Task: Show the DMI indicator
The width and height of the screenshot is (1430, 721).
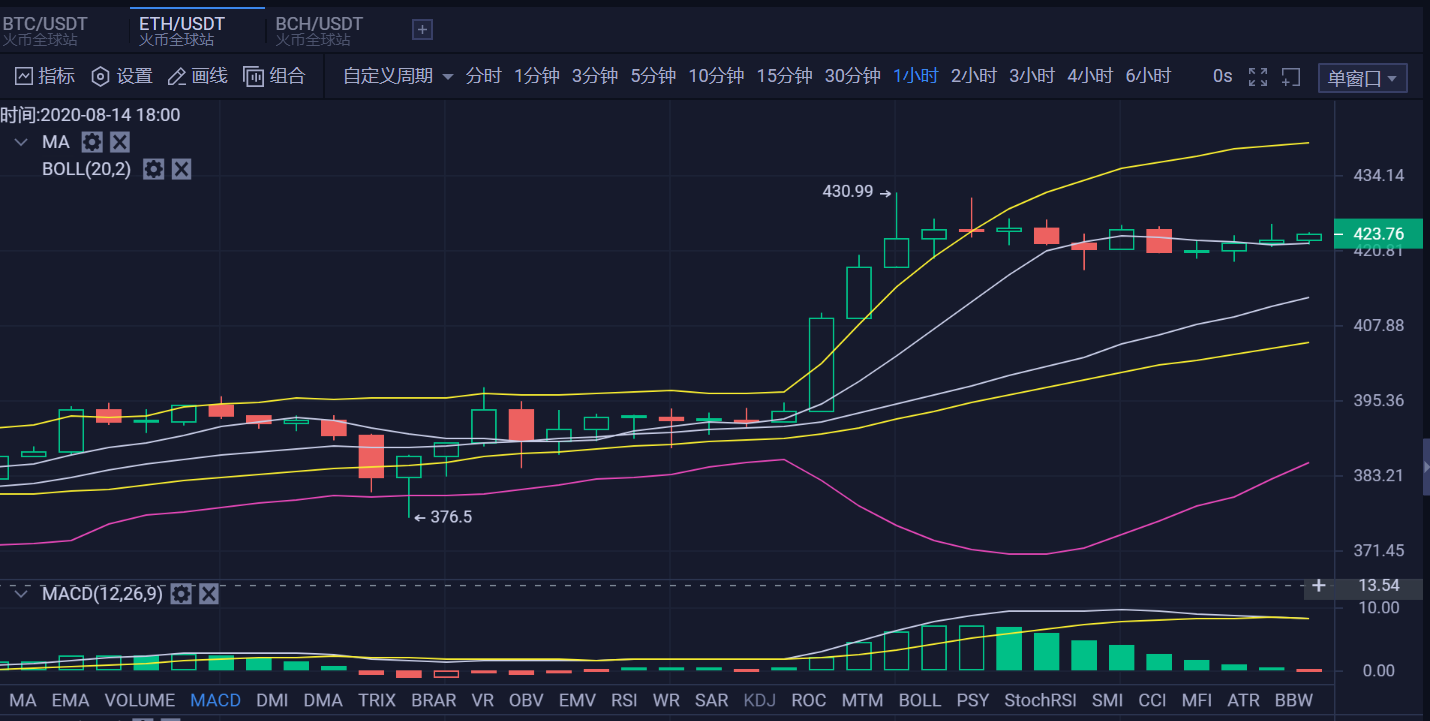Action: click(x=272, y=700)
